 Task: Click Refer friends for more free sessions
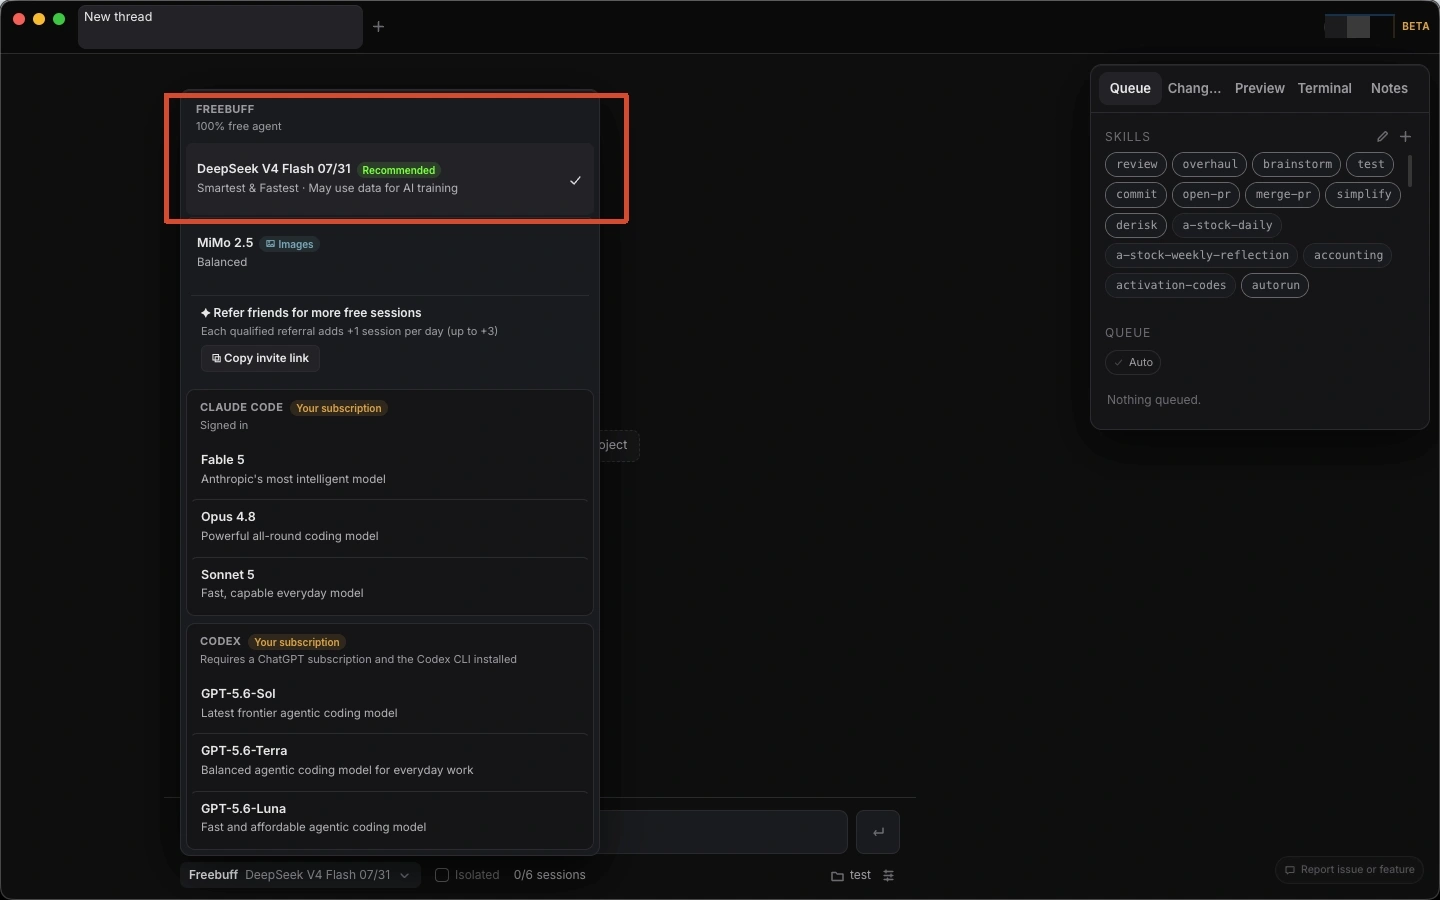[311, 313]
